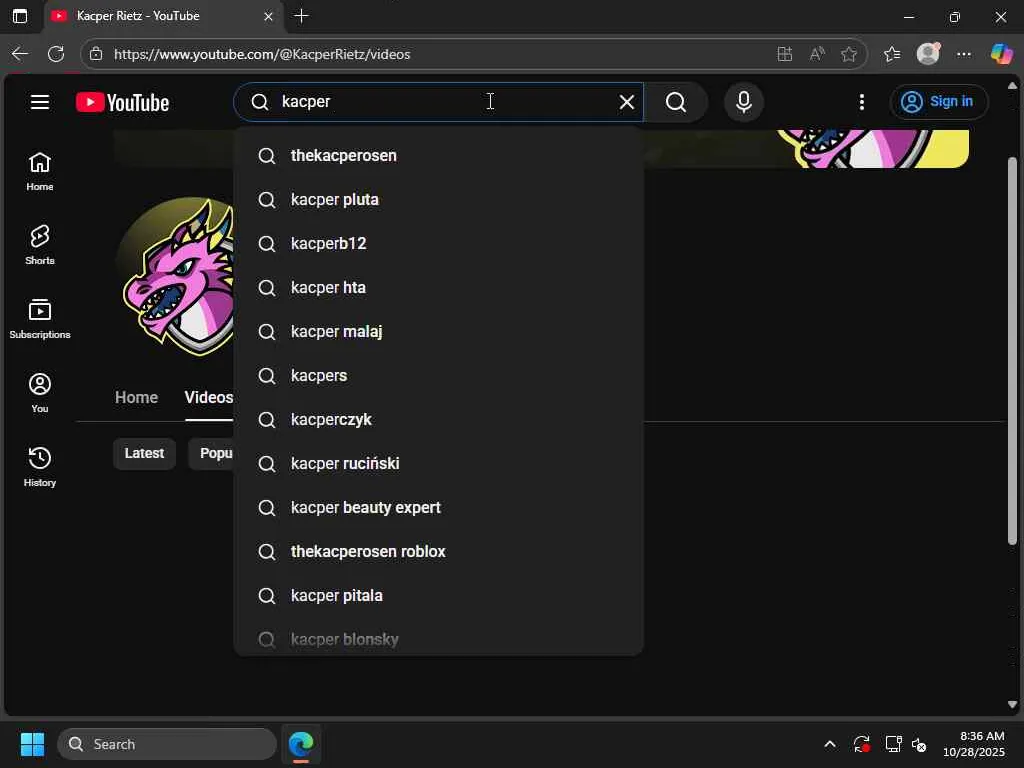Switch to the channel Home tab
The width and height of the screenshot is (1024, 768).
click(136, 397)
